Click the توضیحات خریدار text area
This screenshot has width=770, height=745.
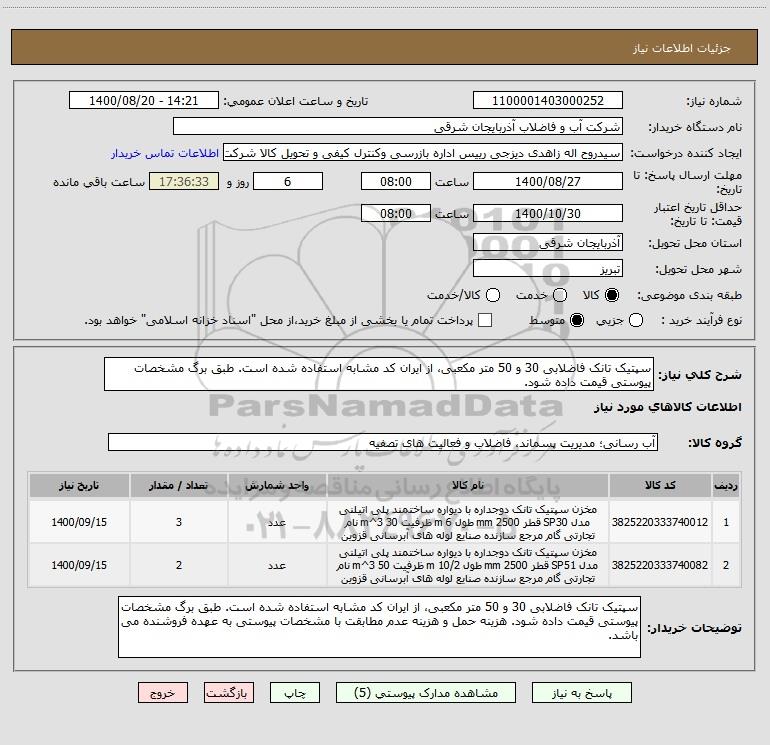coord(379,627)
